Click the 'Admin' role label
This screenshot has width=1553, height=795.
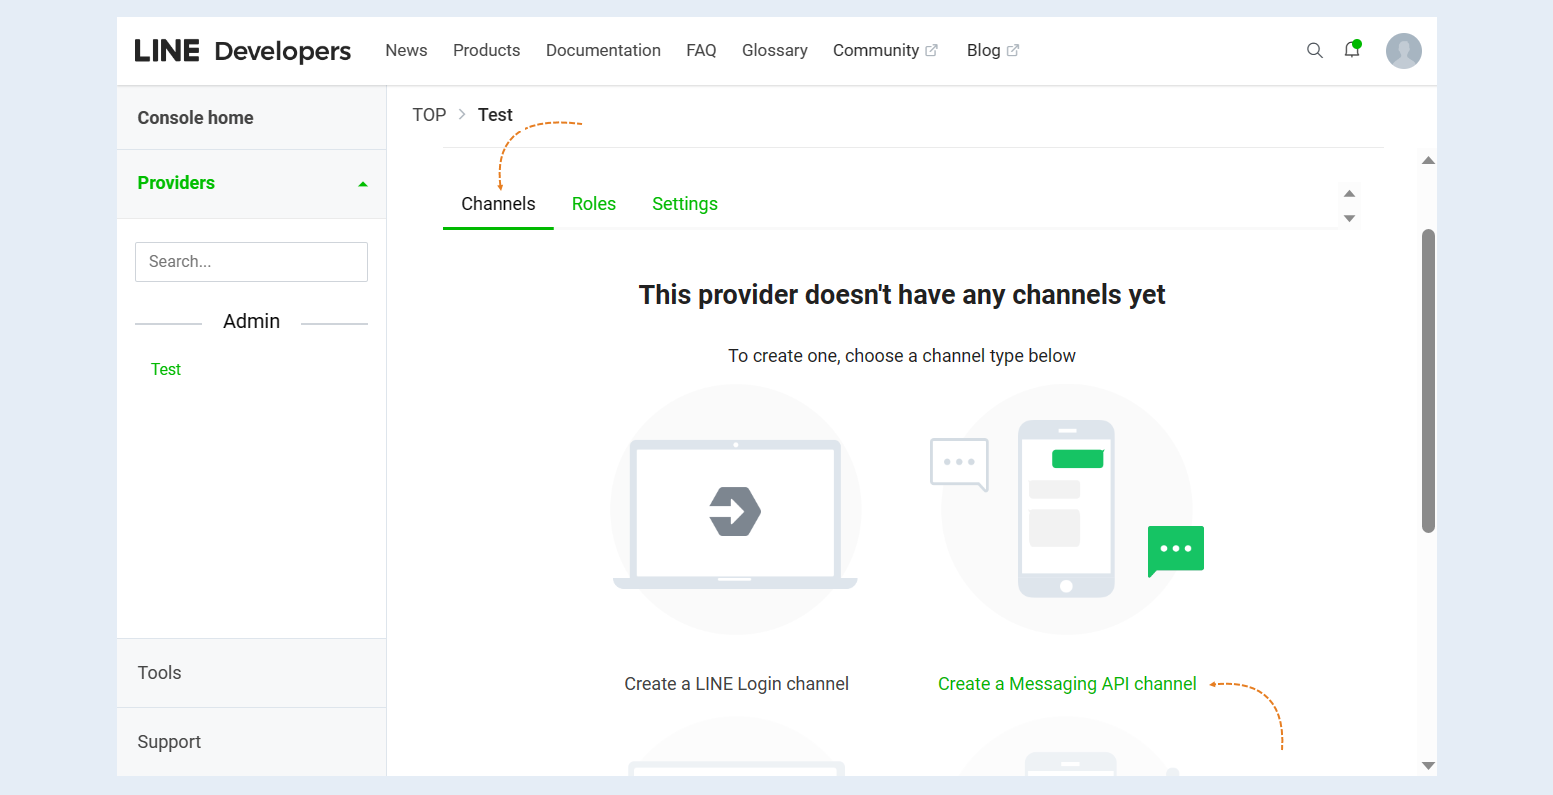coord(251,321)
